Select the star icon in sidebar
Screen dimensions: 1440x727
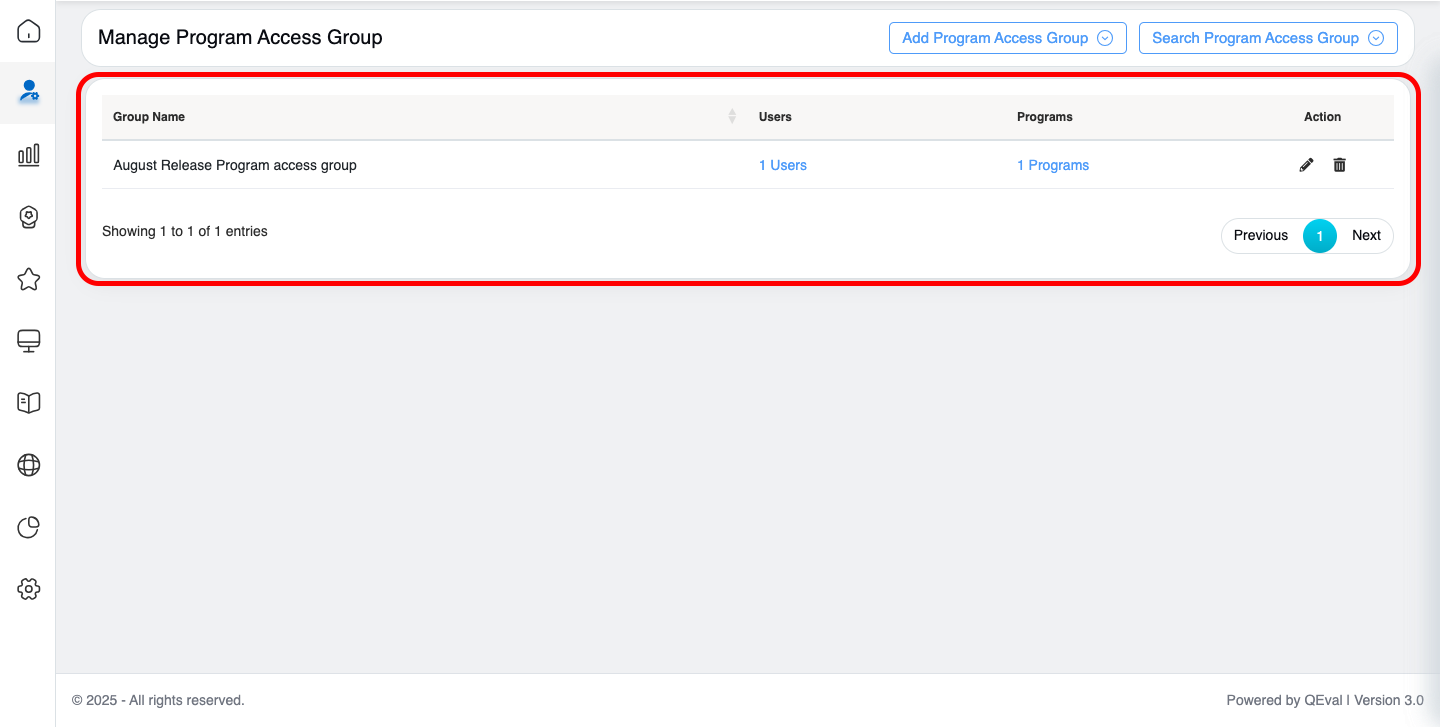(29, 279)
